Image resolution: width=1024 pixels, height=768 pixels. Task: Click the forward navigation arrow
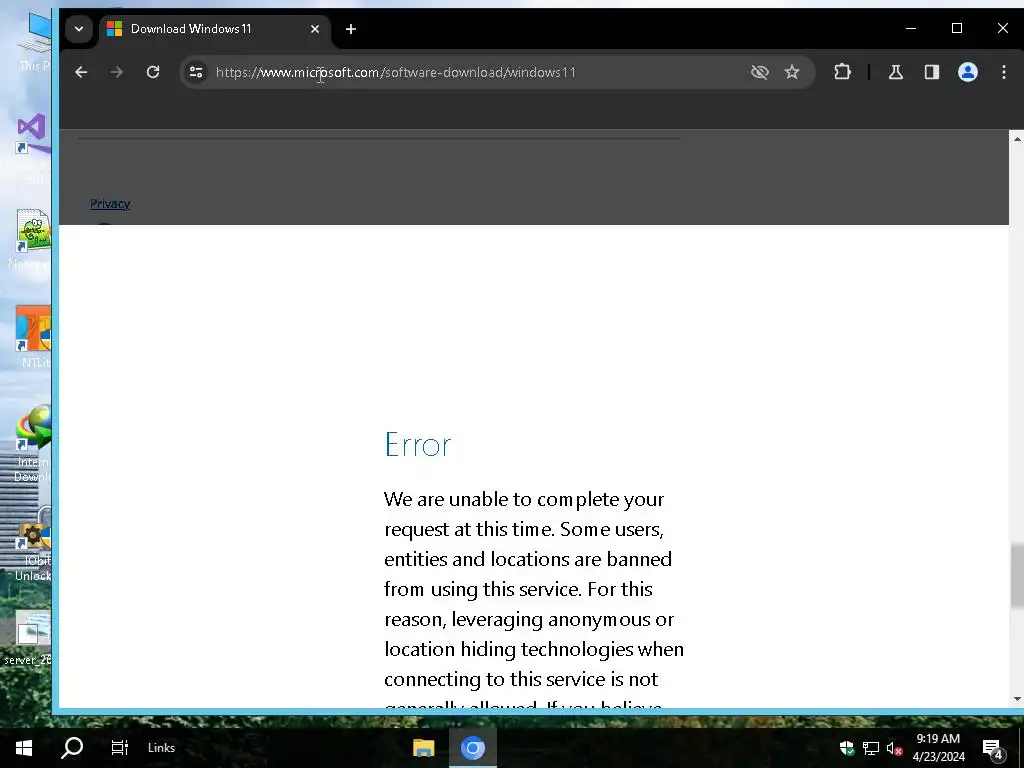[117, 72]
